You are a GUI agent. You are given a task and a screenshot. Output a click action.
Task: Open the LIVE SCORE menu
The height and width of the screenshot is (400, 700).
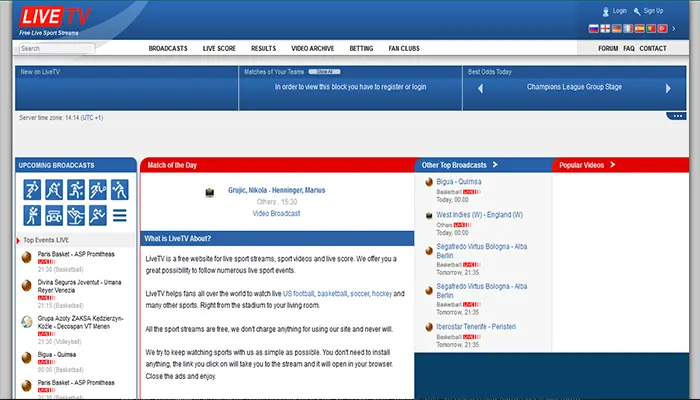click(219, 48)
